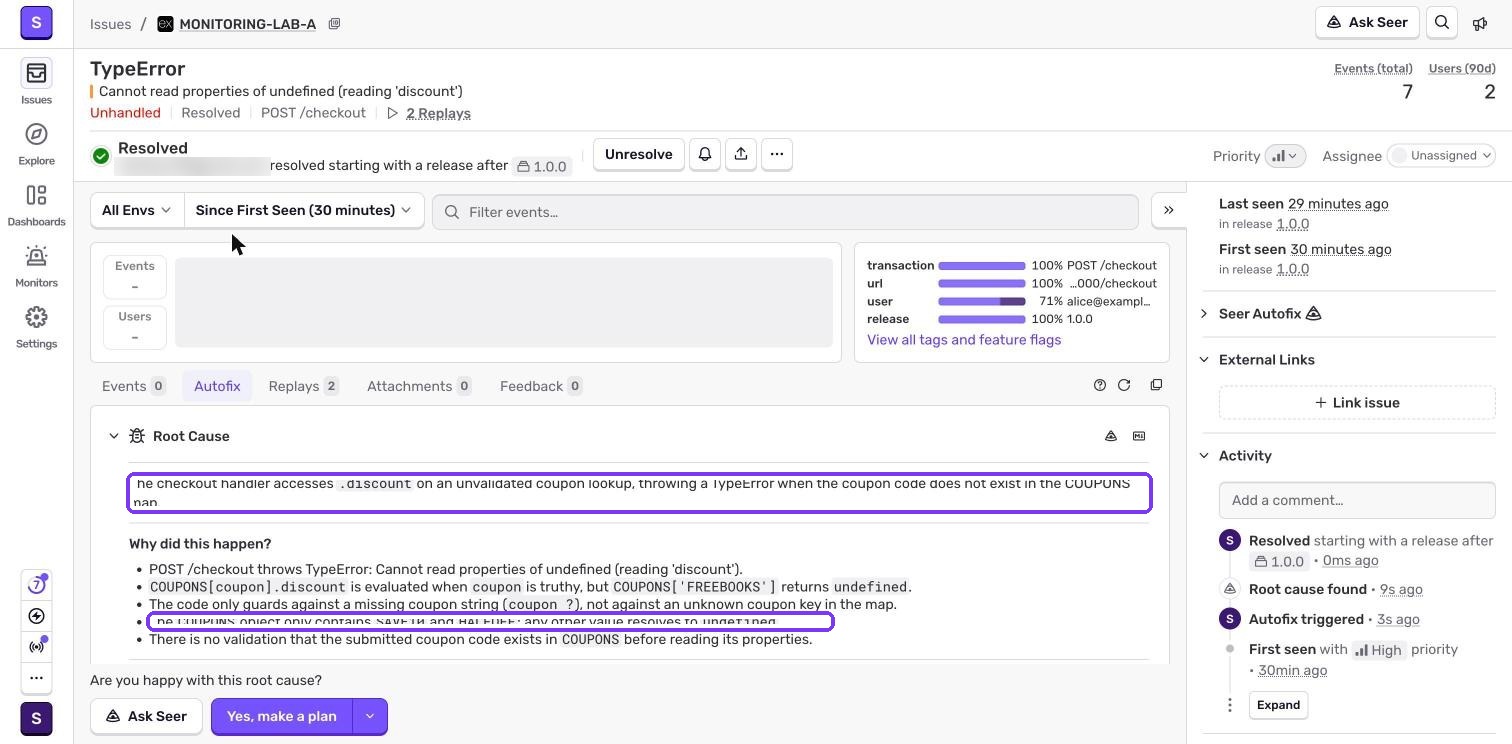Open more issue actions ellipsis button

tap(777, 154)
